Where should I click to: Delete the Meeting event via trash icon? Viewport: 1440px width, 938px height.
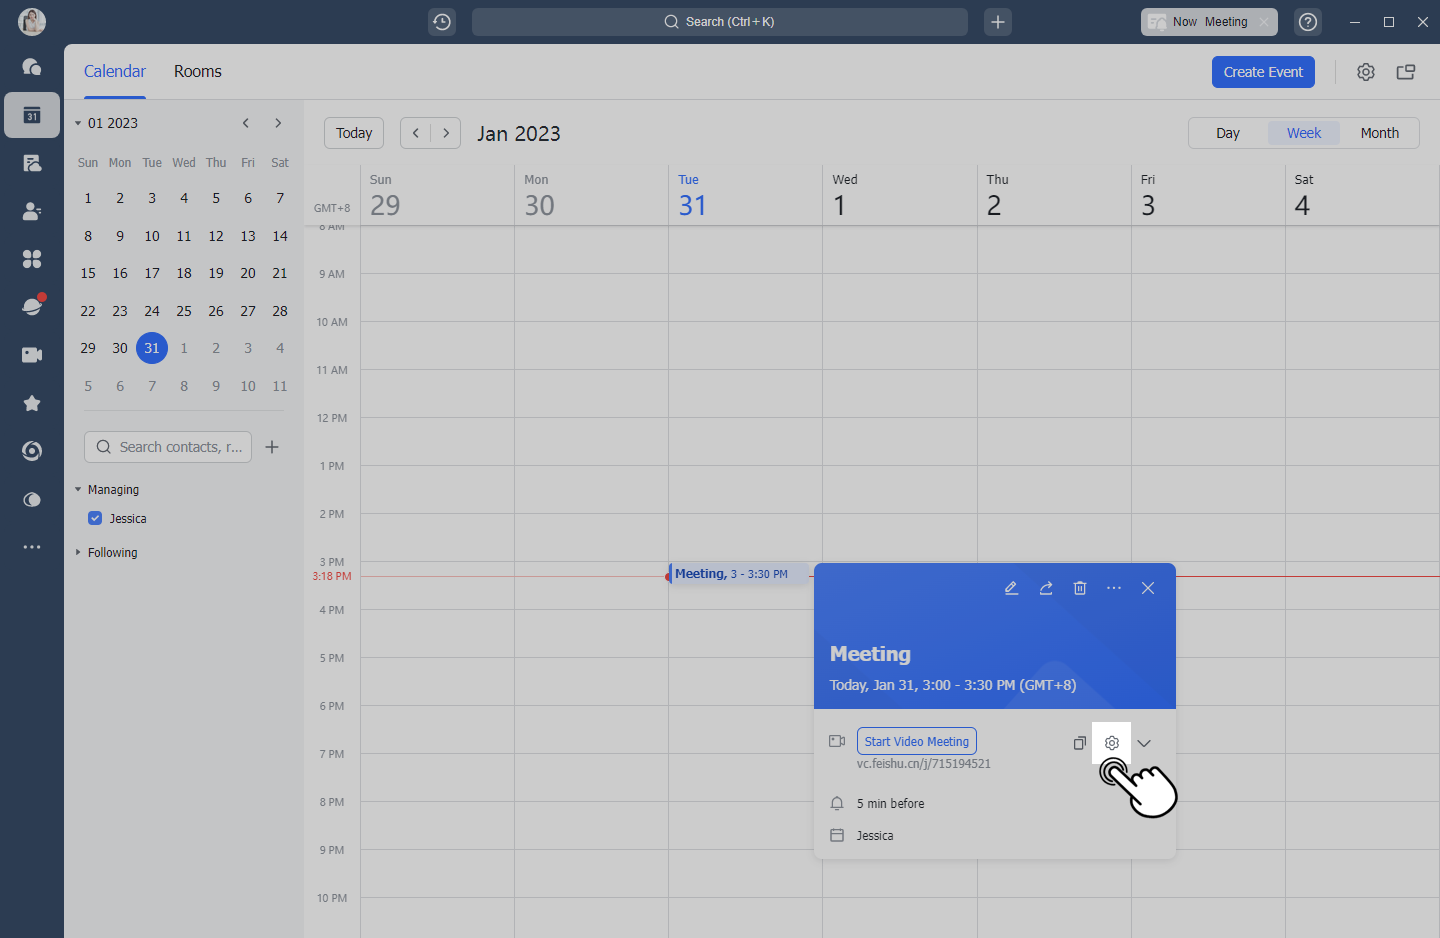[x=1080, y=588]
